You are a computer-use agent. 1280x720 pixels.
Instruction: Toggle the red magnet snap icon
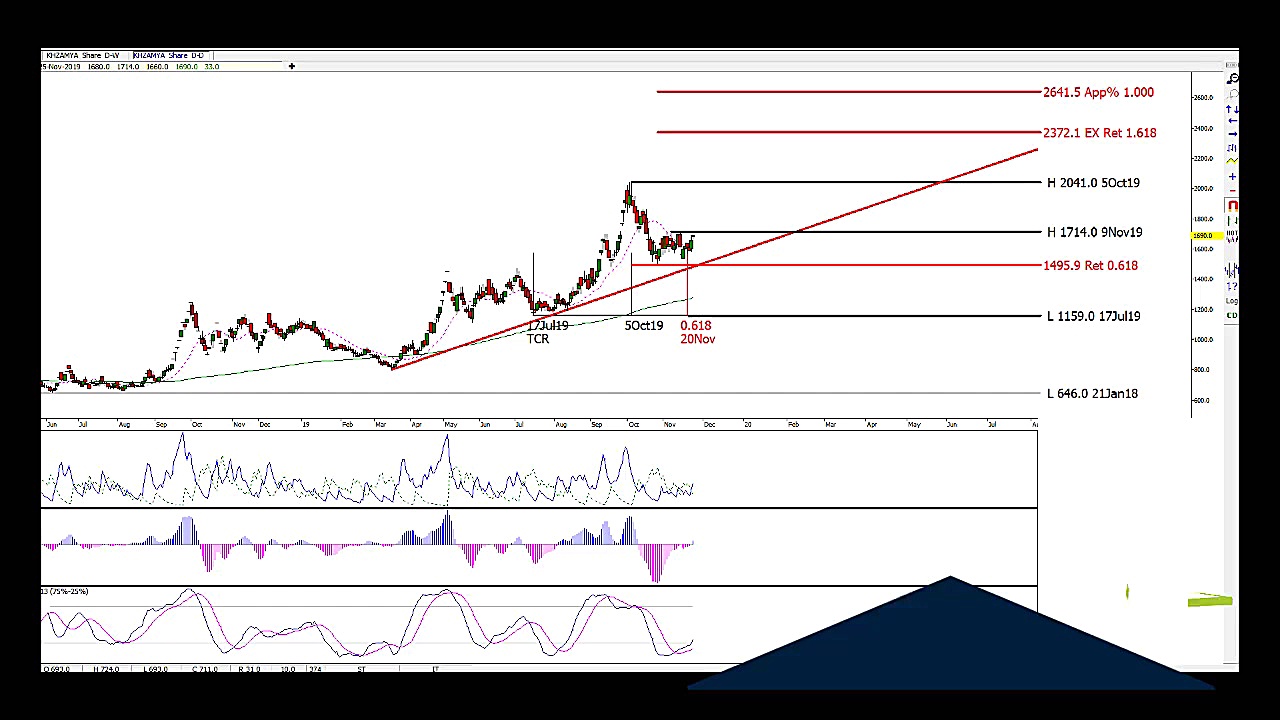coord(1234,206)
